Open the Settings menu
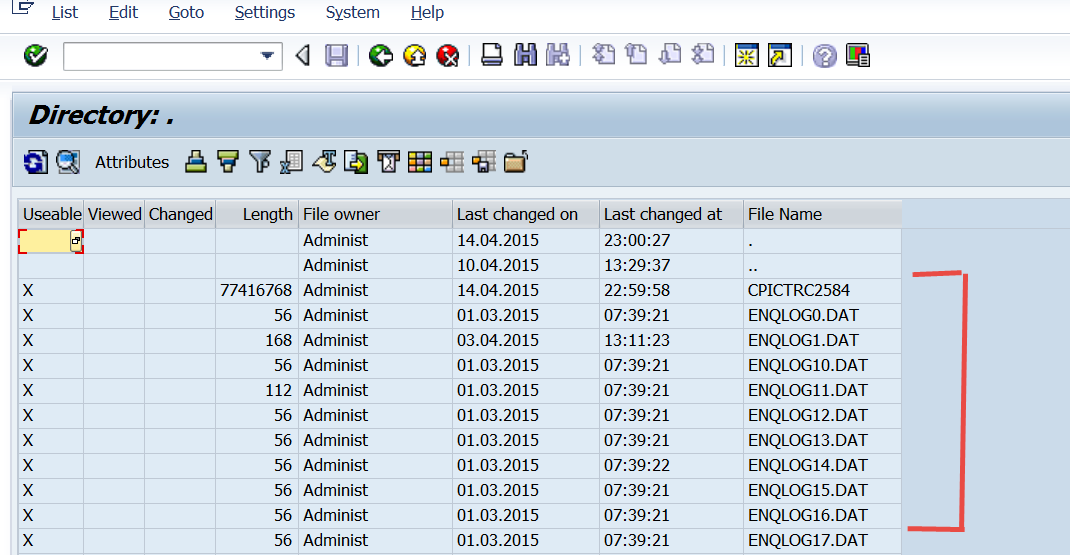 coord(265,12)
